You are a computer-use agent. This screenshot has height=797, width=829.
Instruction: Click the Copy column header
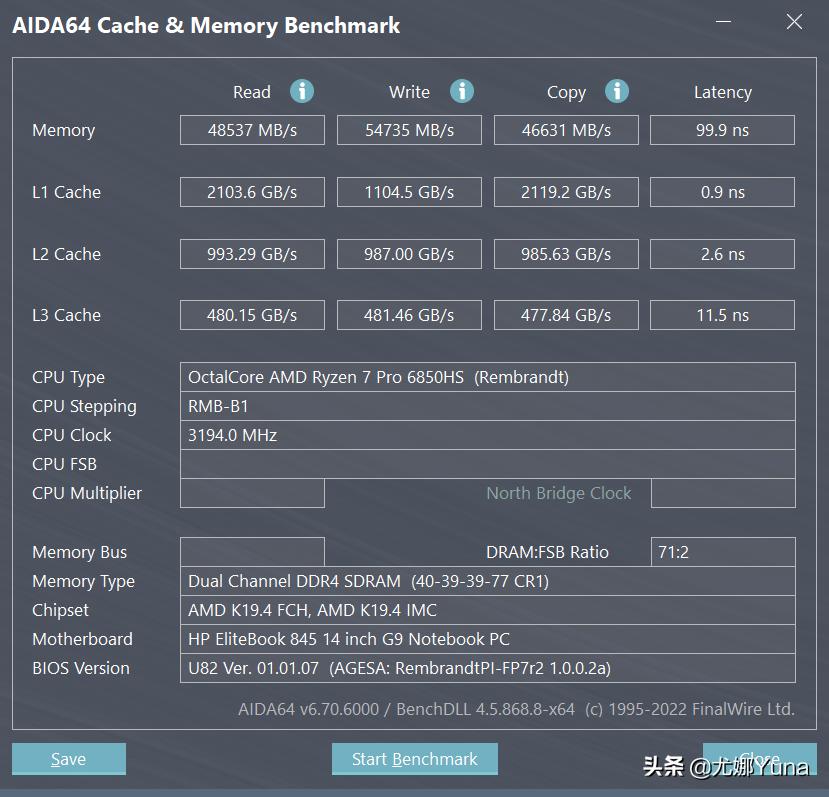click(566, 93)
